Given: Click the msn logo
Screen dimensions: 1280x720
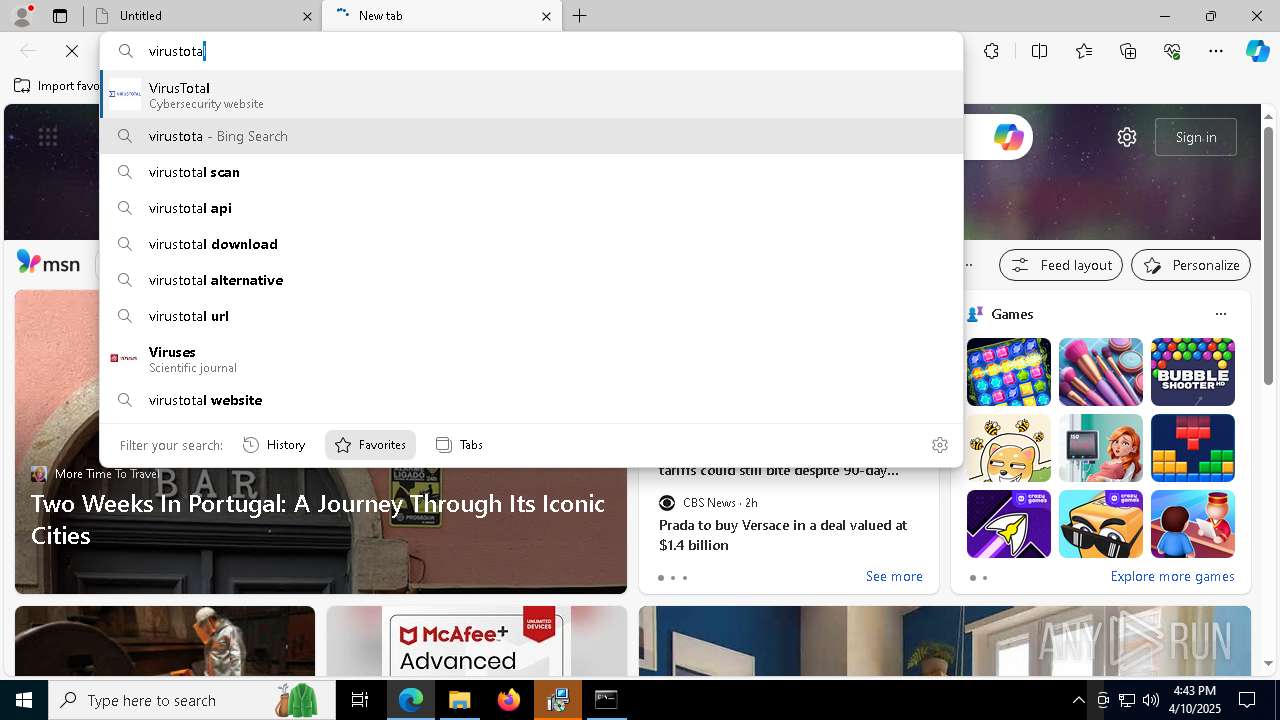Looking at the screenshot, I should click(x=48, y=263).
